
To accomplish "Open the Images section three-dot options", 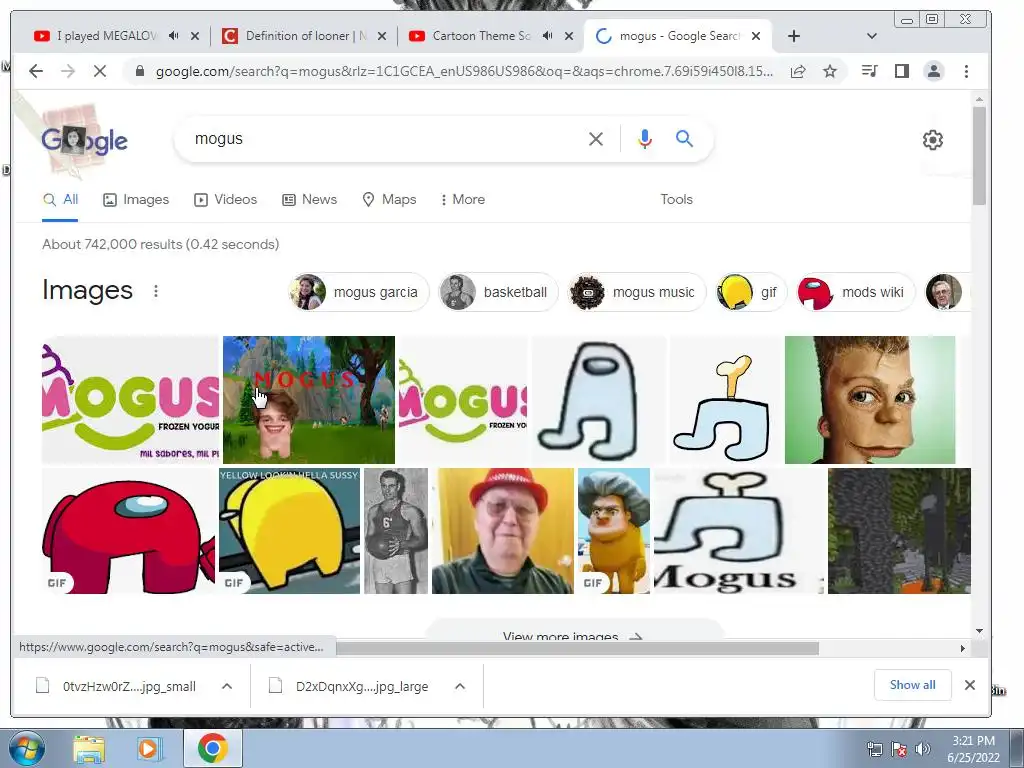I will [x=155, y=291].
